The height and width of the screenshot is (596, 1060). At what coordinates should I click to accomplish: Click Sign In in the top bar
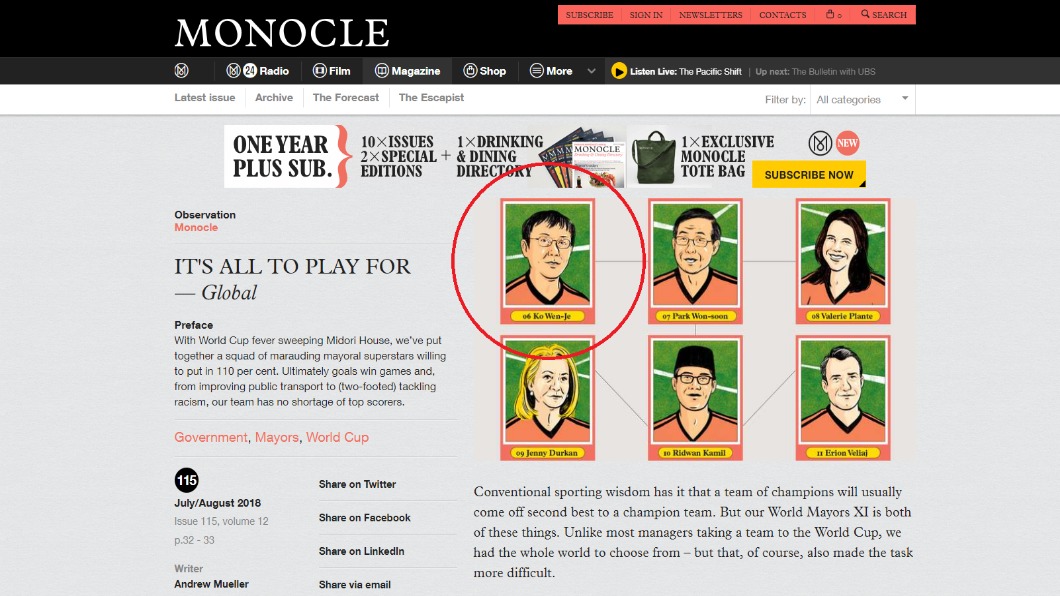coord(646,15)
